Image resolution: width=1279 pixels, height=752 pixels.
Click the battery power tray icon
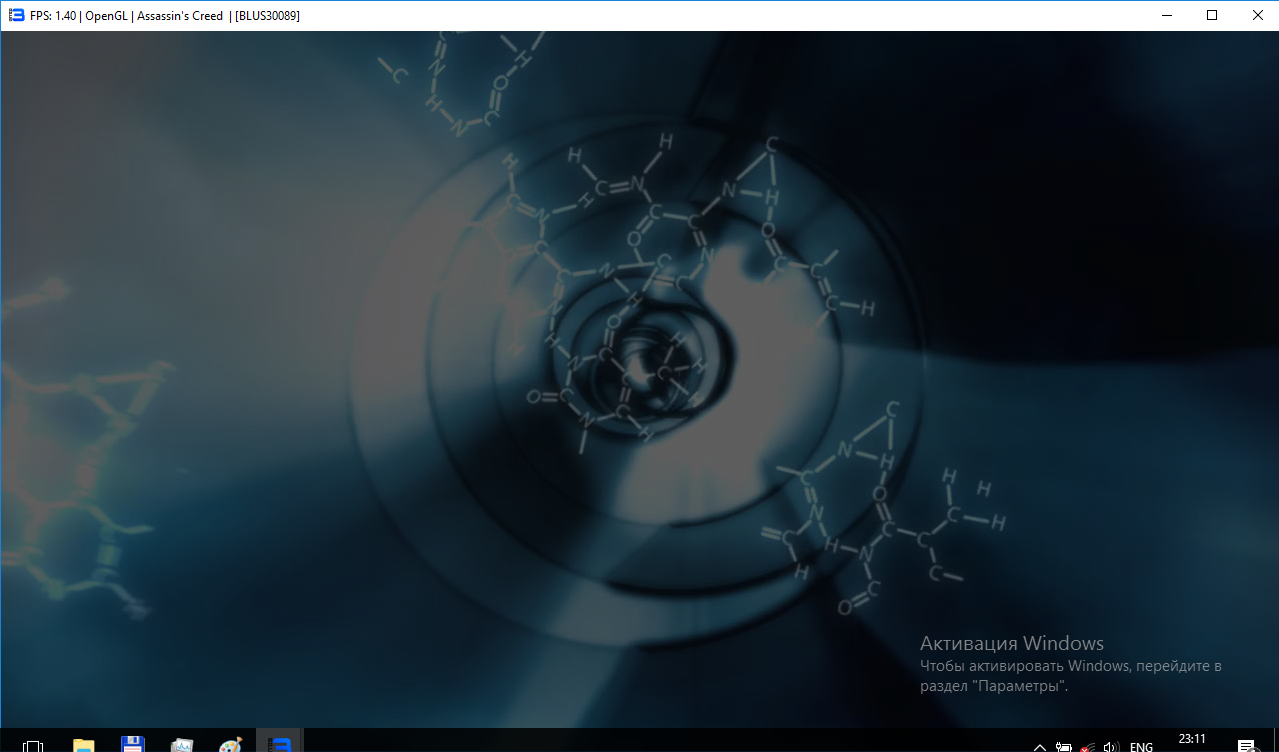(1064, 746)
